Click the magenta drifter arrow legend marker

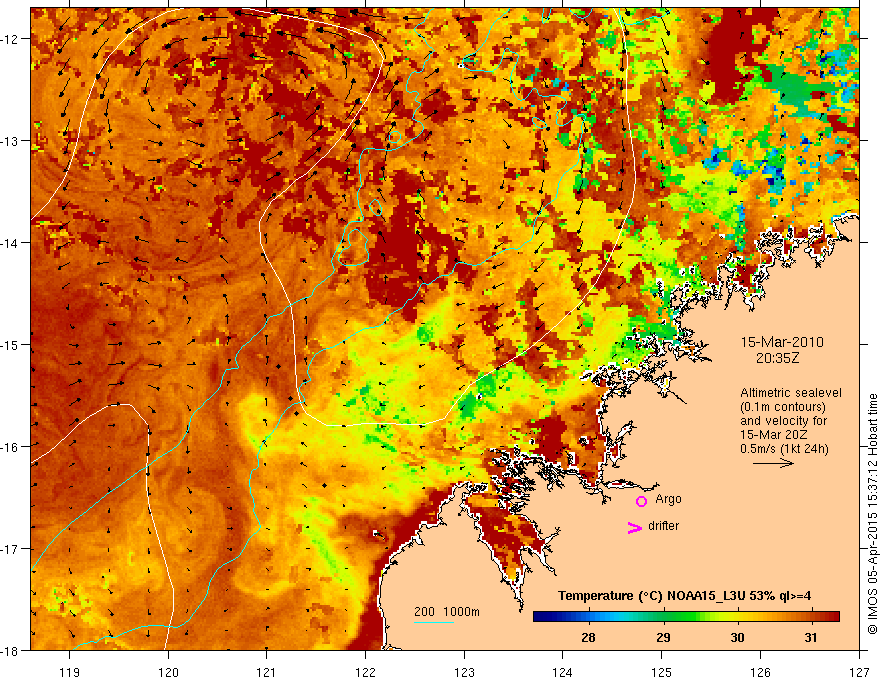pos(635,527)
